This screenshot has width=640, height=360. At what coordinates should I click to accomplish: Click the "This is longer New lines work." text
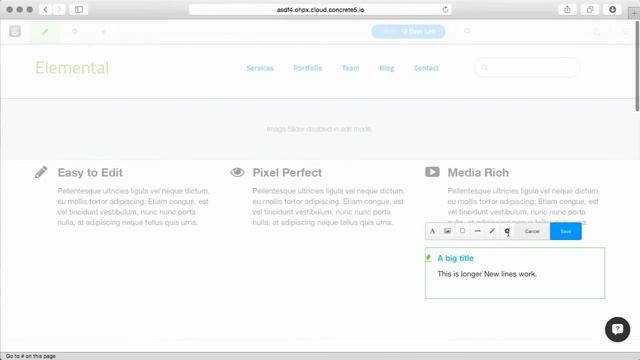tap(487, 274)
